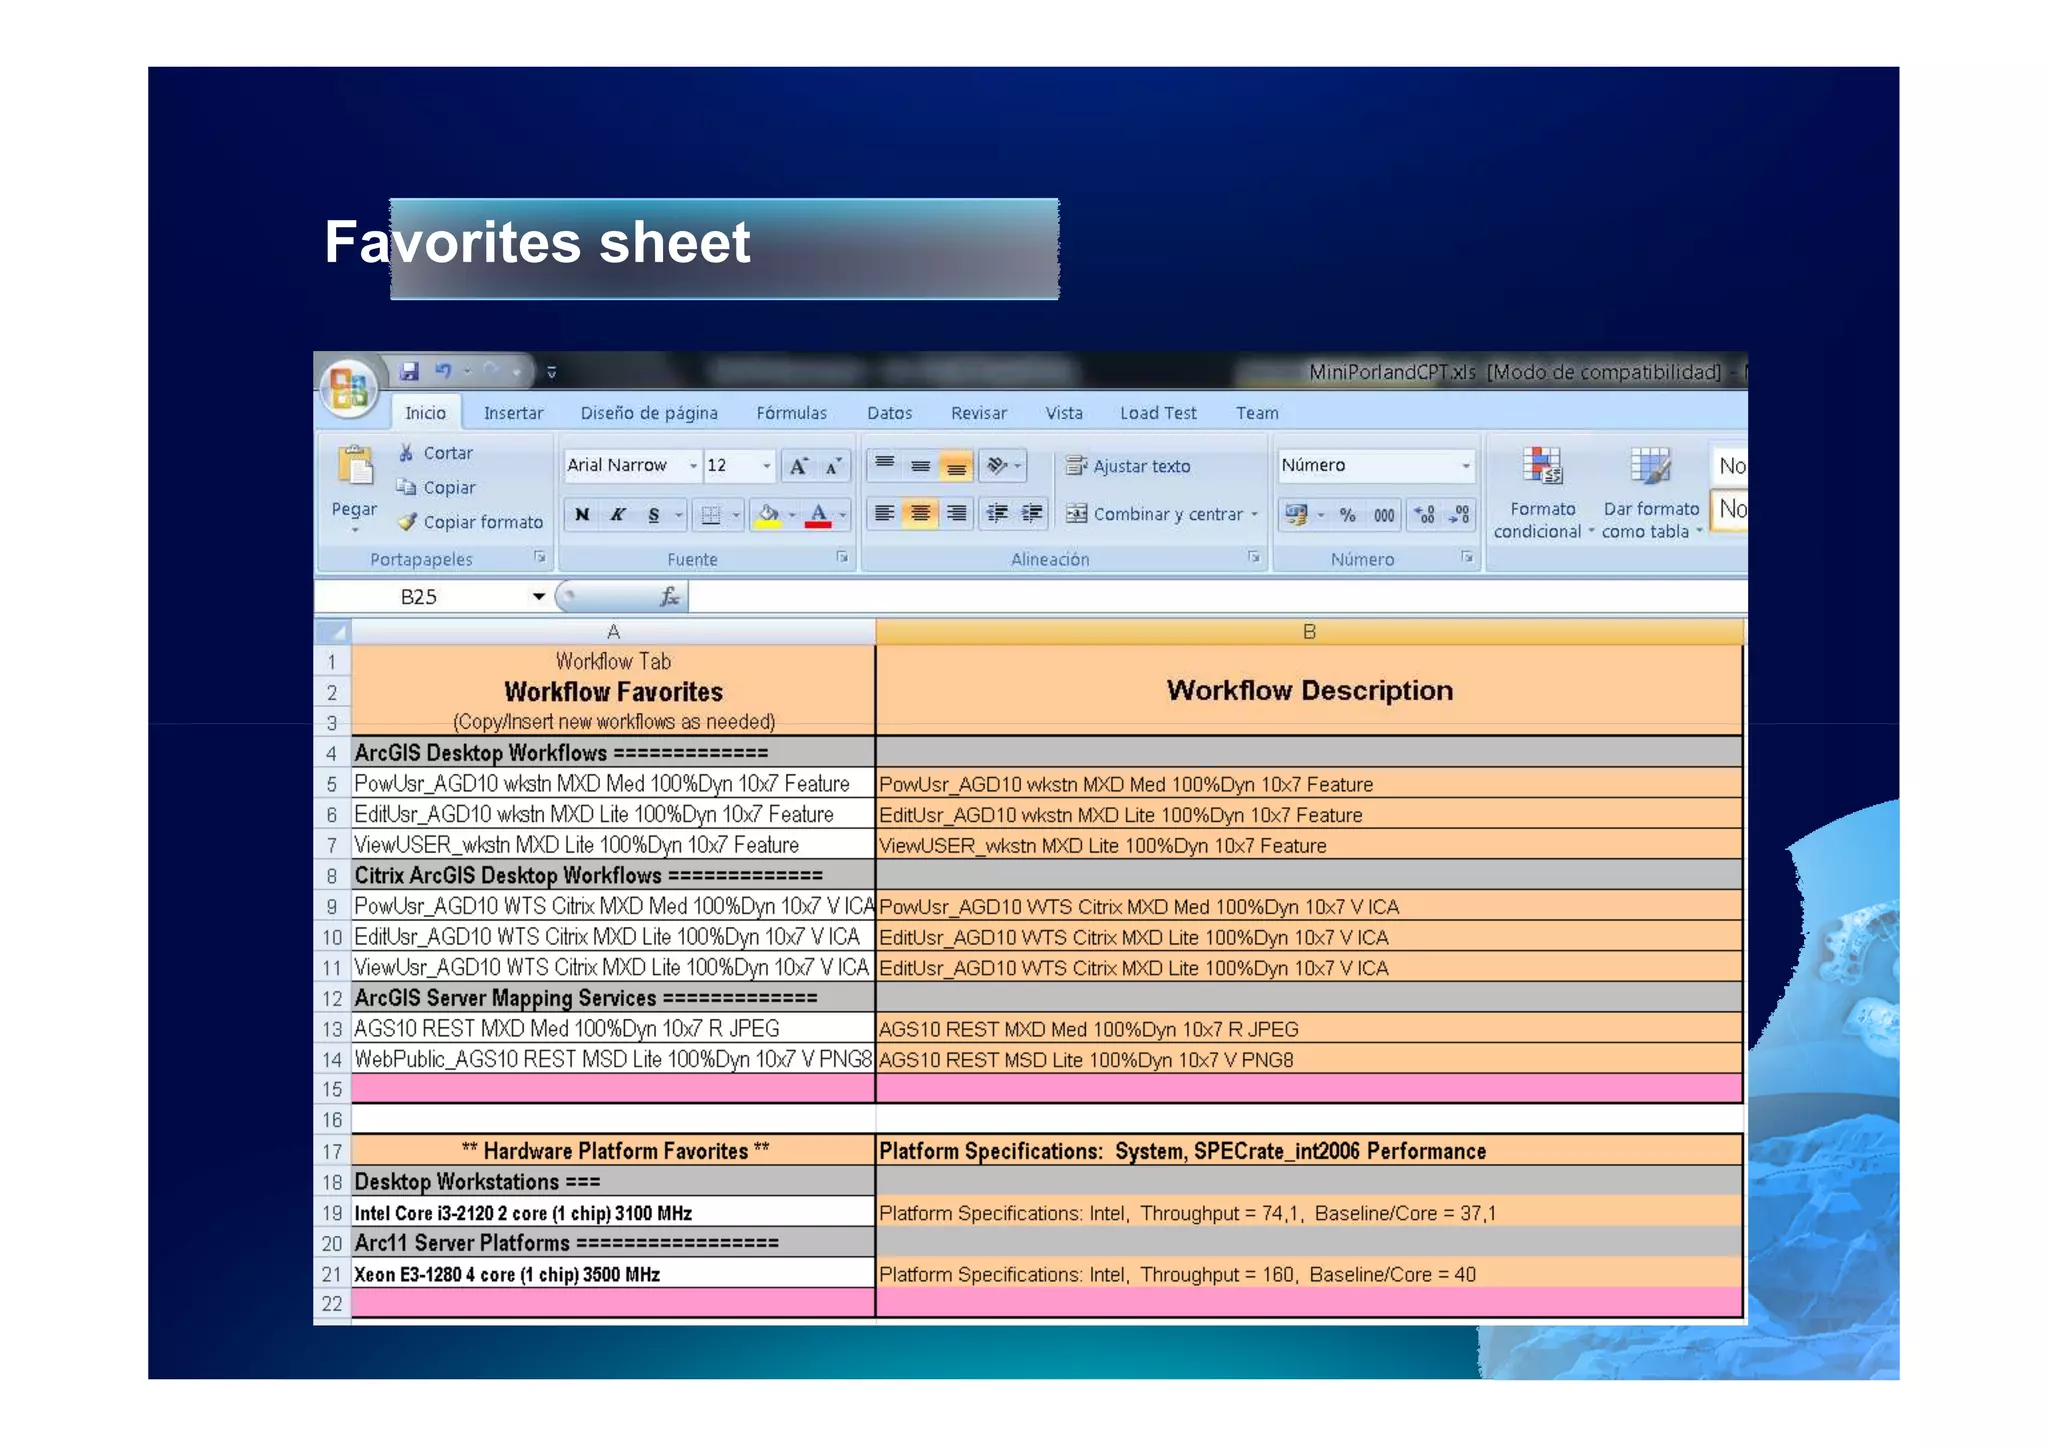The width and height of the screenshot is (2048, 1447).
Task: Decrease font size with small A icon
Action: click(x=832, y=466)
